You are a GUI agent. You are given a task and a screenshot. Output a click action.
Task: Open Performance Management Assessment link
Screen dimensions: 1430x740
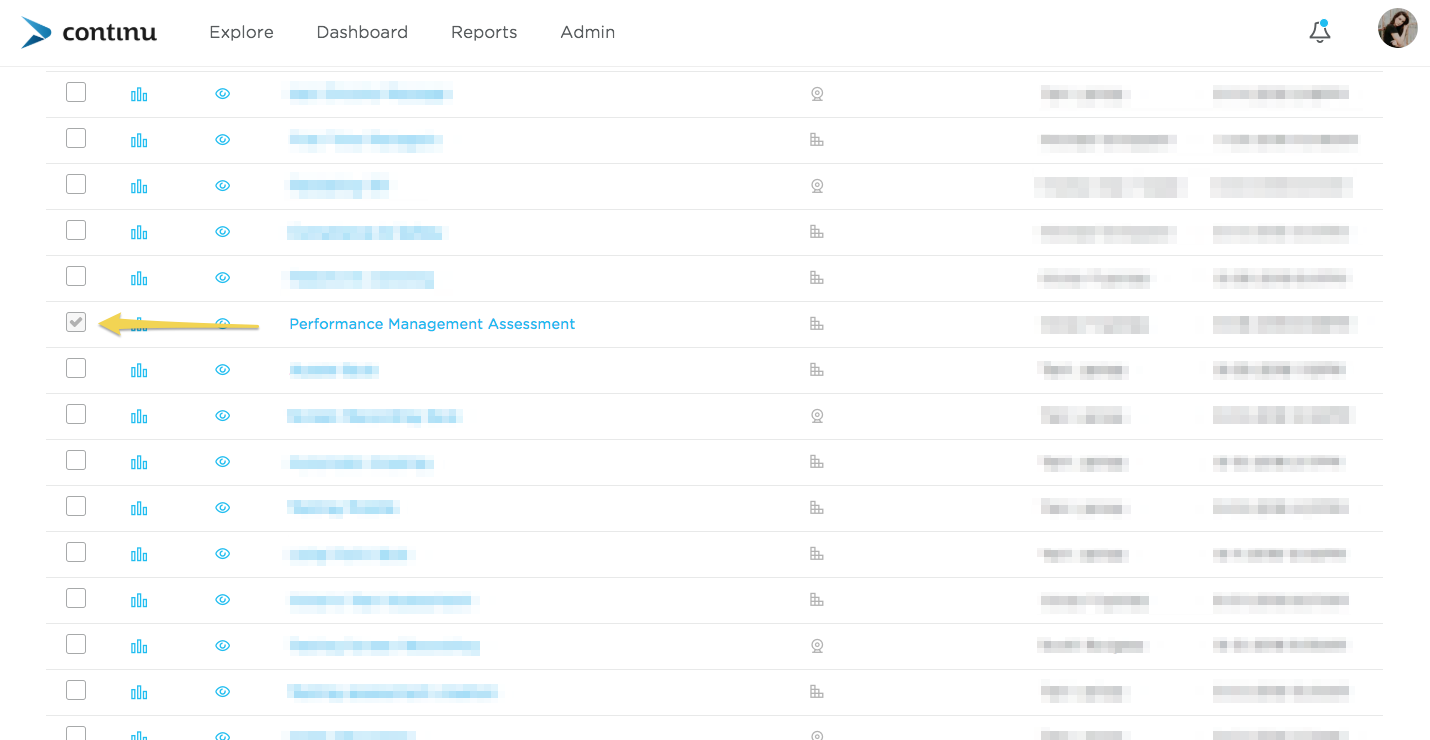point(432,324)
